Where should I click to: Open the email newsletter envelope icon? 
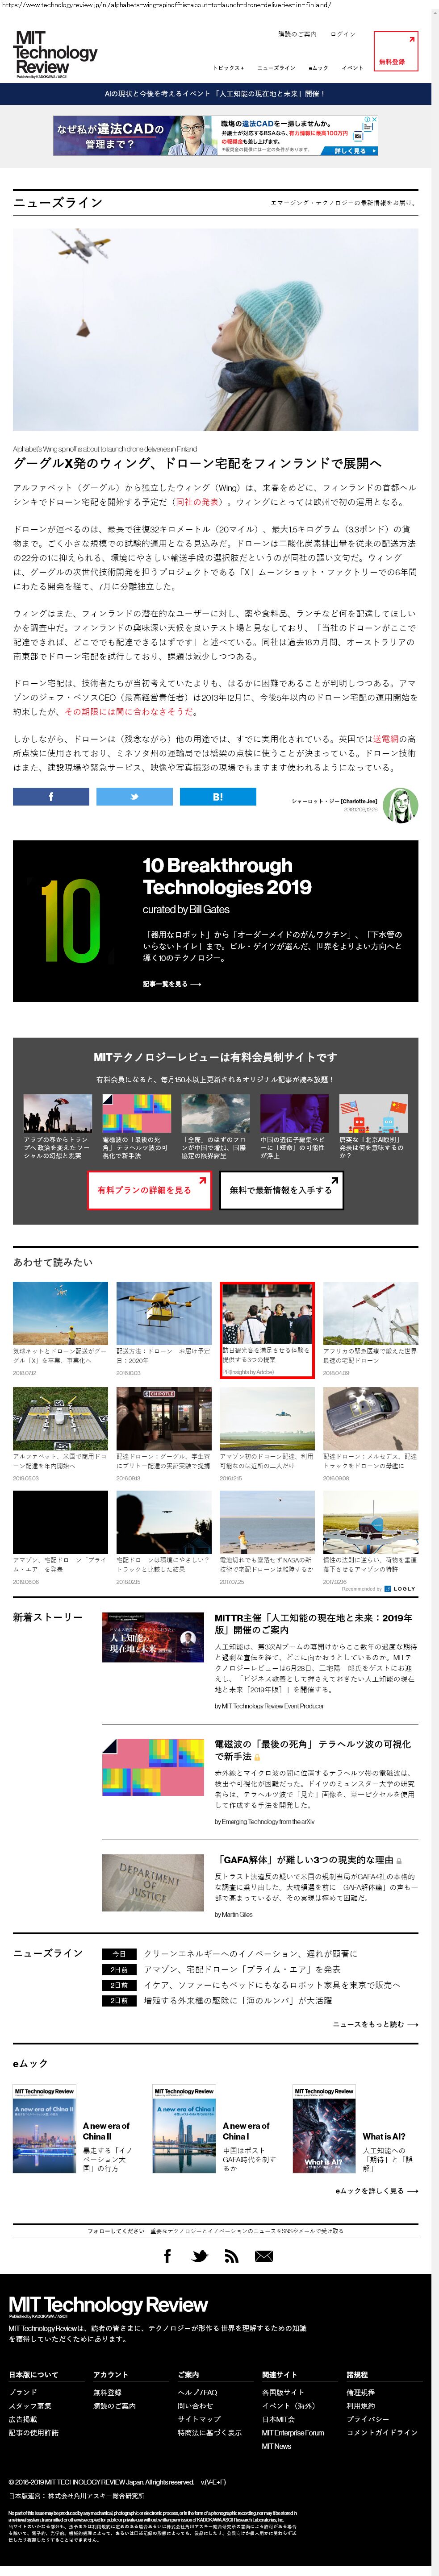pyautogui.click(x=263, y=2256)
